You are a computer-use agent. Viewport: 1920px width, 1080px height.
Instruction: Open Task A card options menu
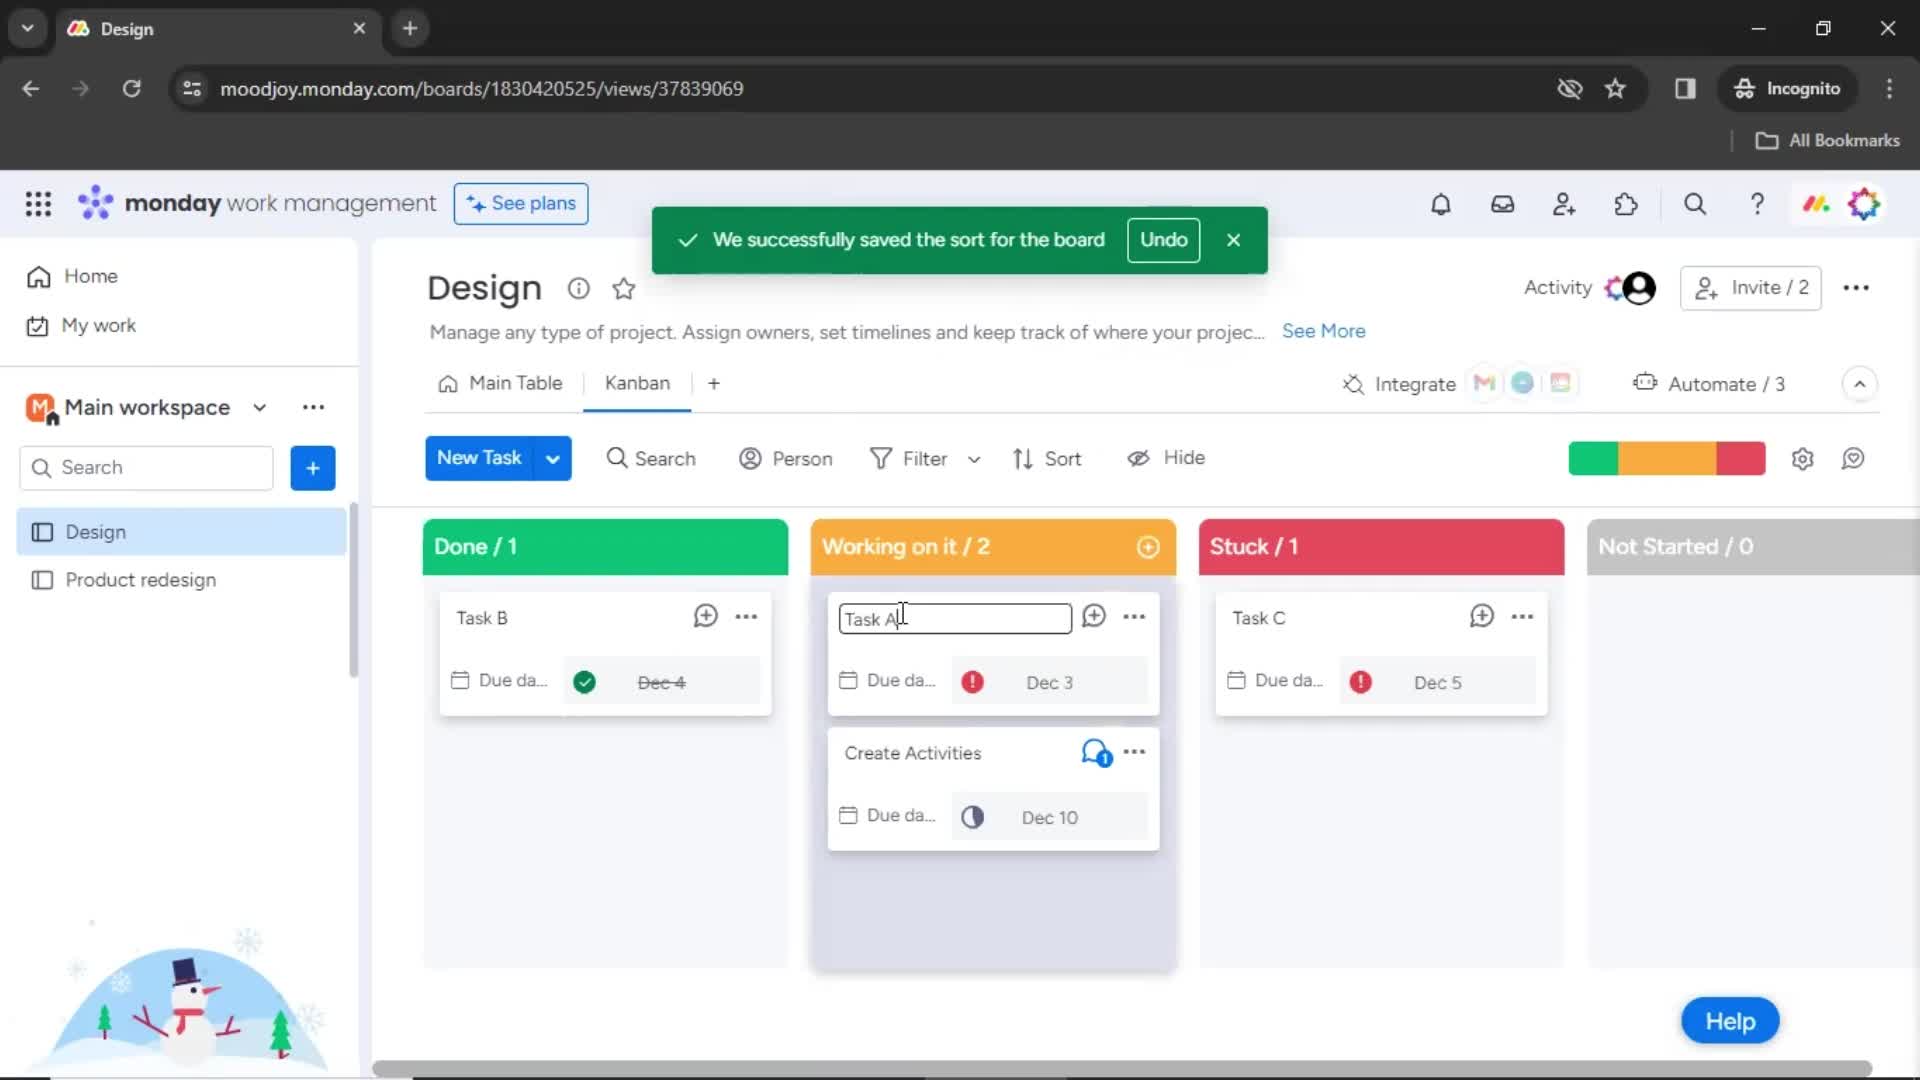click(1134, 616)
